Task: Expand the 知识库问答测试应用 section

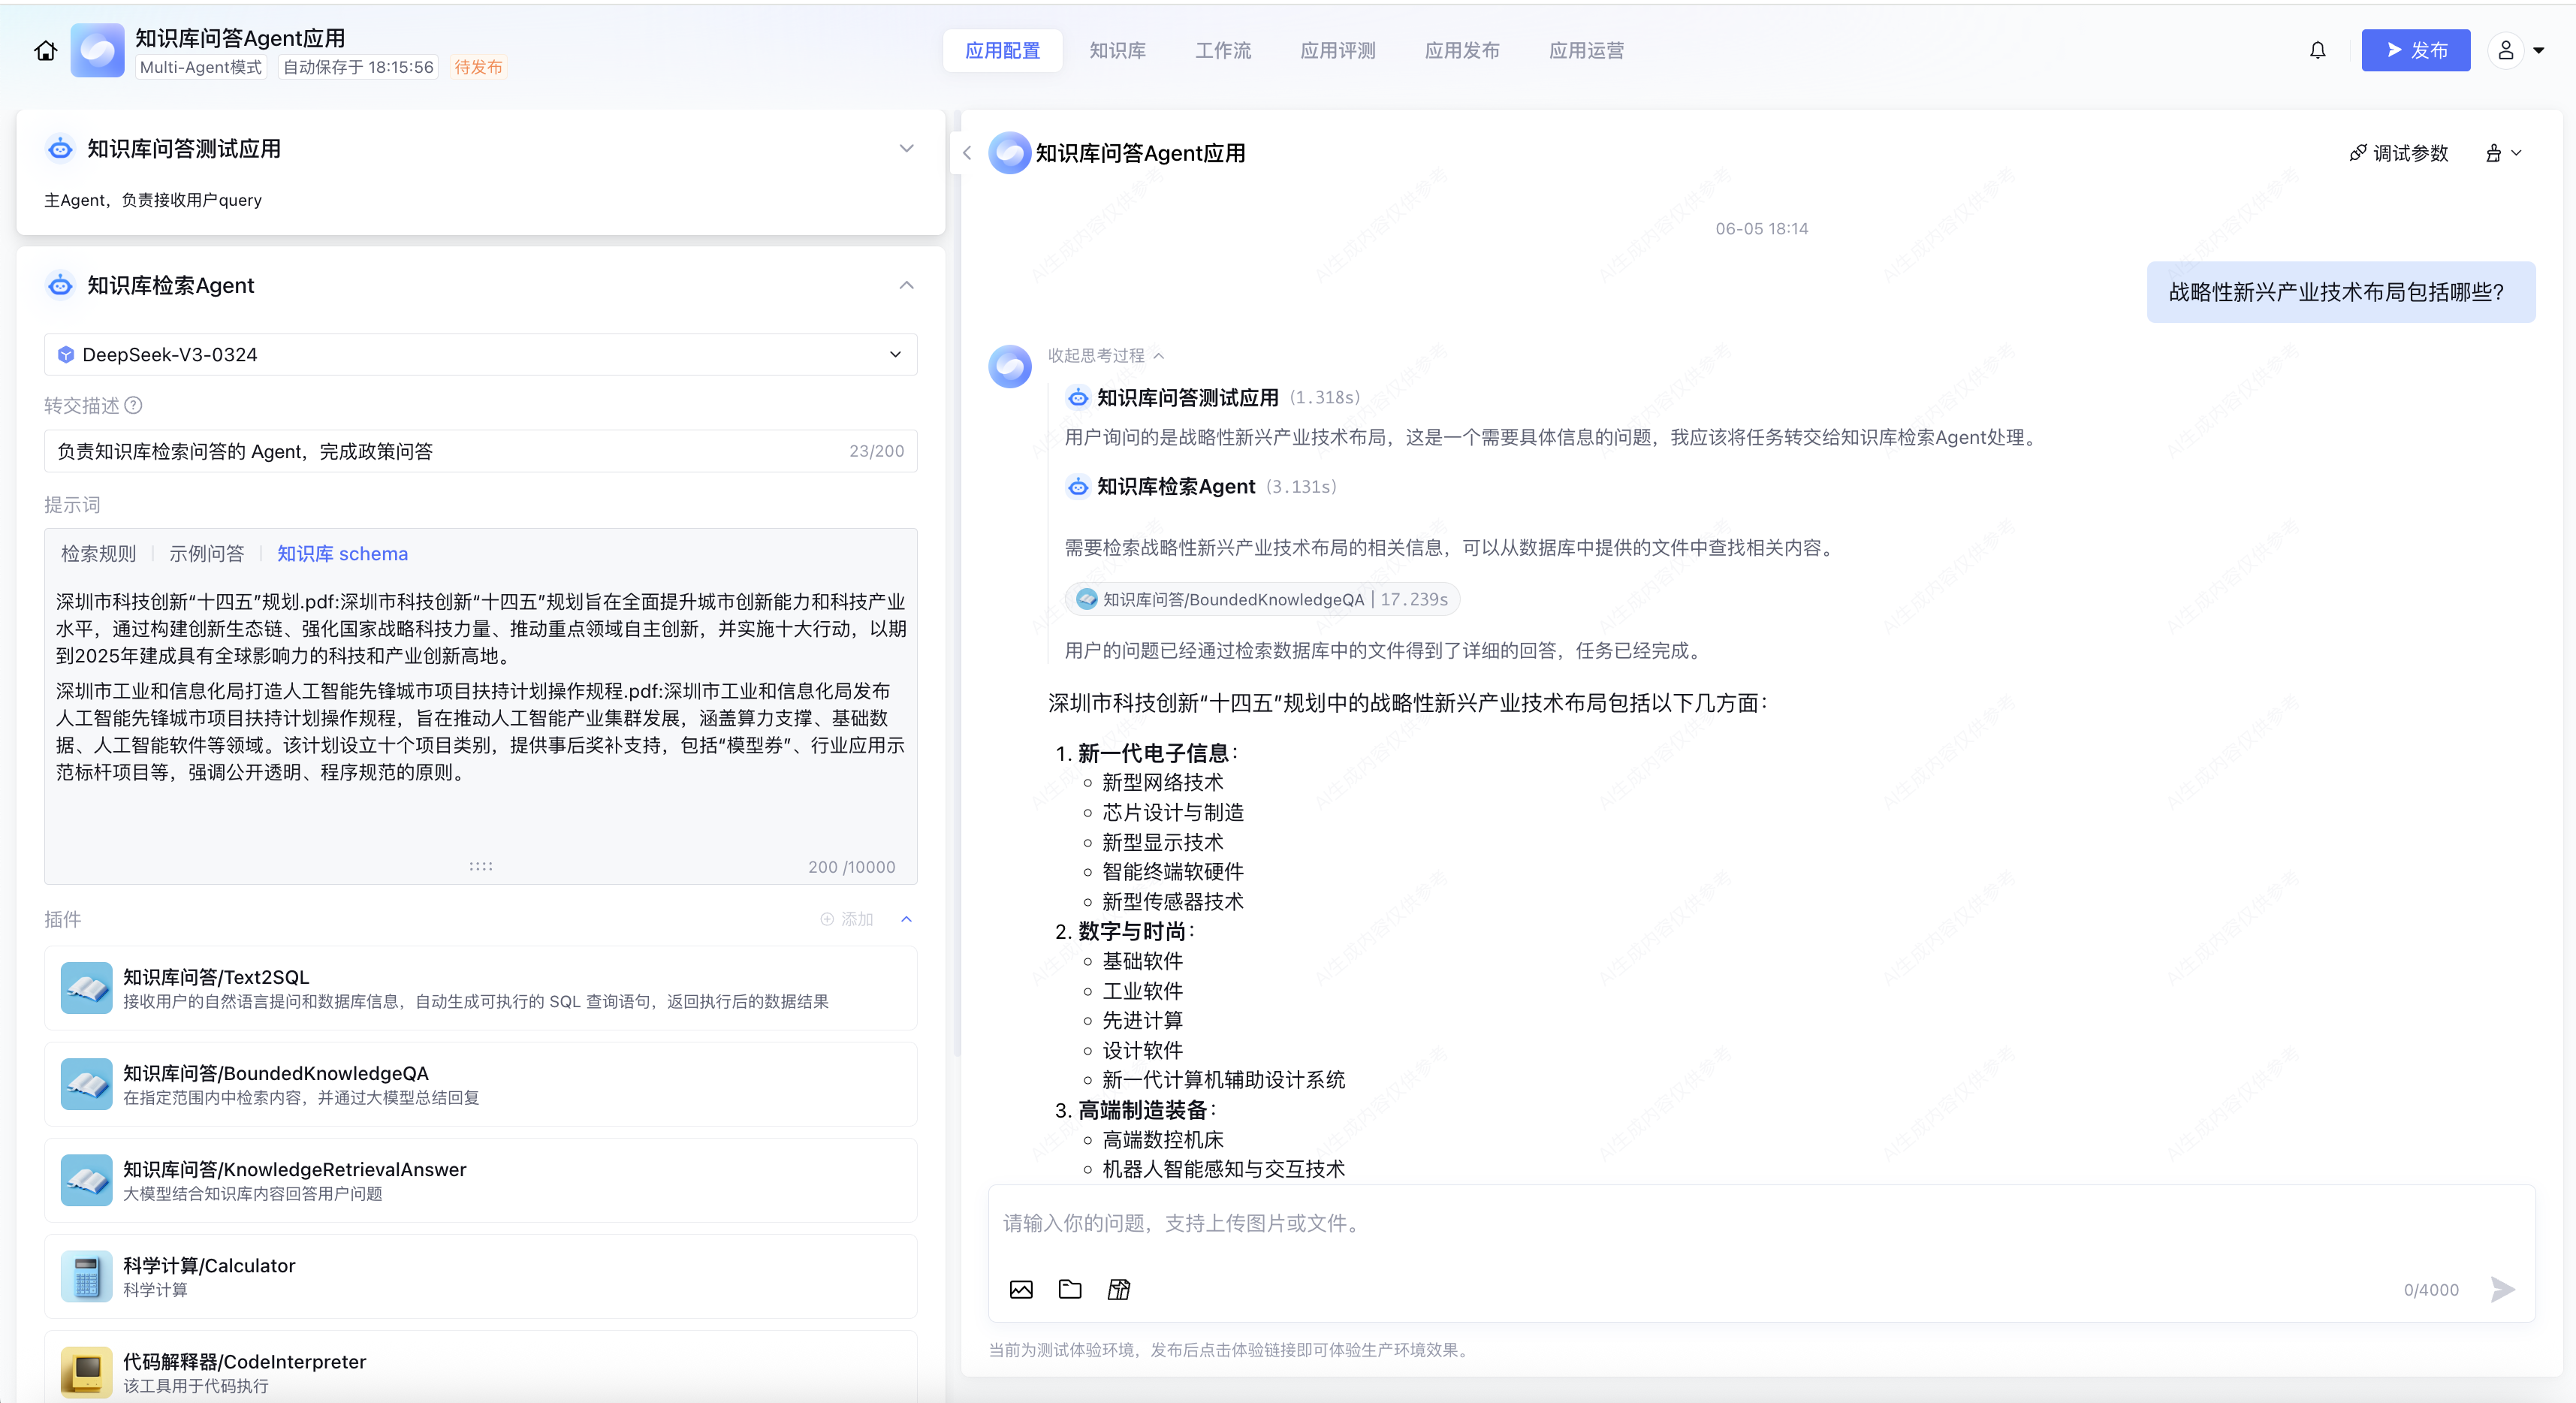Action: pyautogui.click(x=906, y=148)
